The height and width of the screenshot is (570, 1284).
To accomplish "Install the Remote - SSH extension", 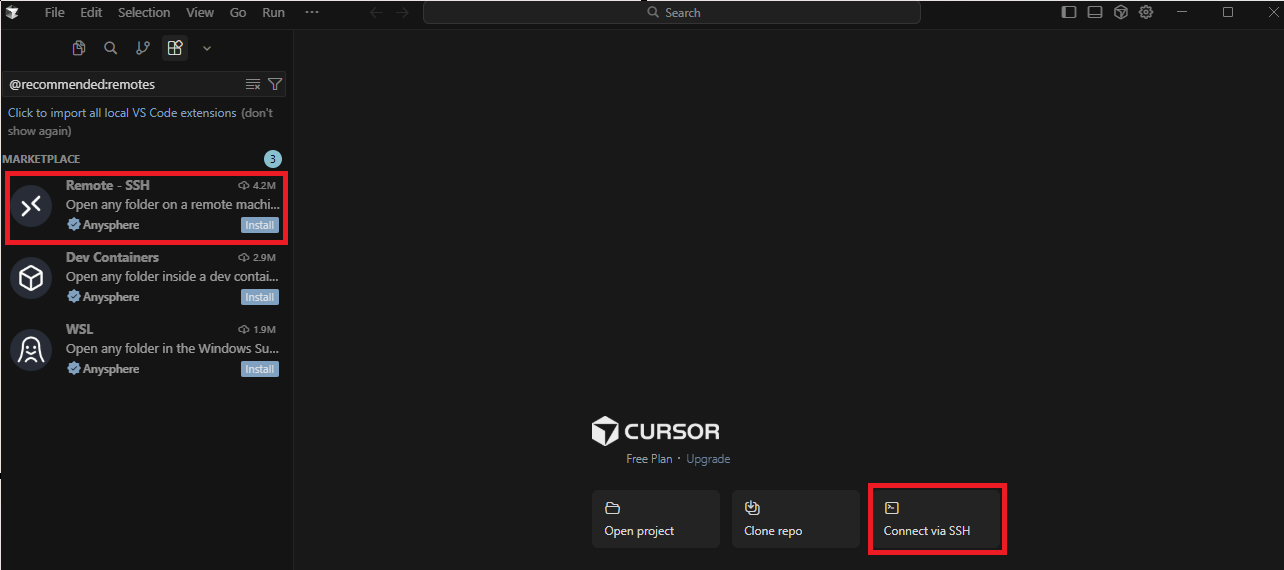I will (x=260, y=225).
